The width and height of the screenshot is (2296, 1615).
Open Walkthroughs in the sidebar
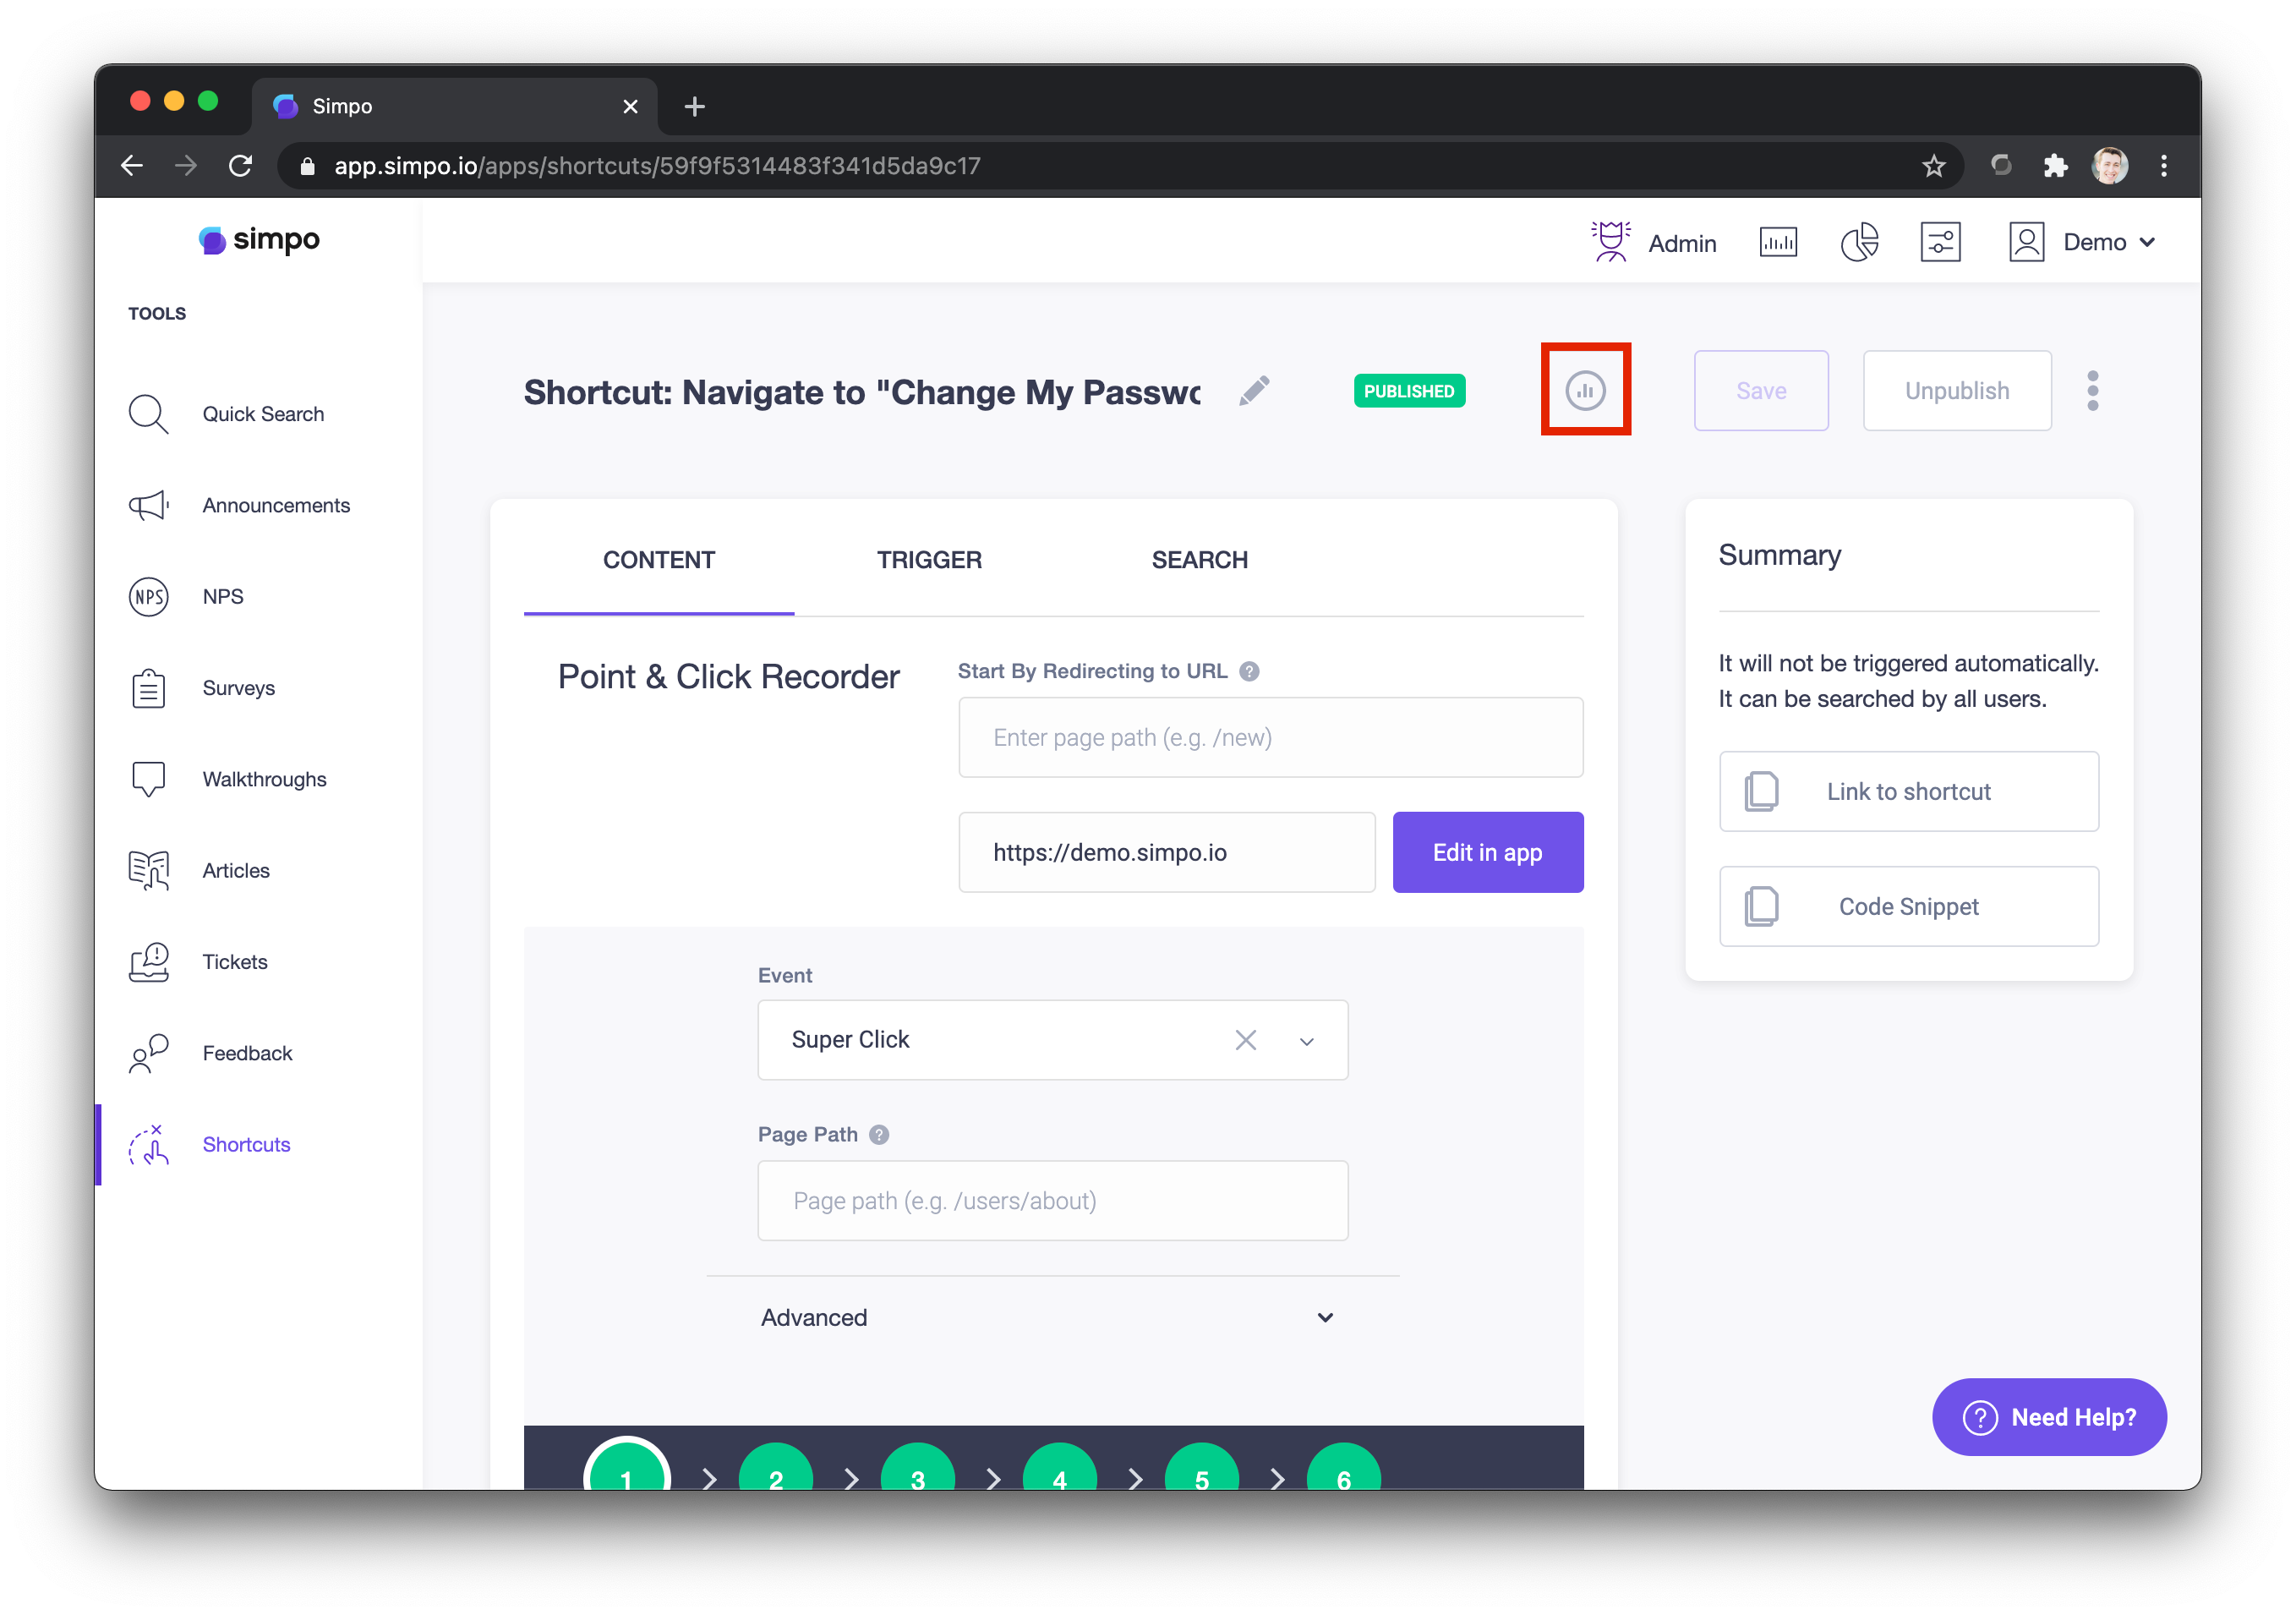(264, 779)
